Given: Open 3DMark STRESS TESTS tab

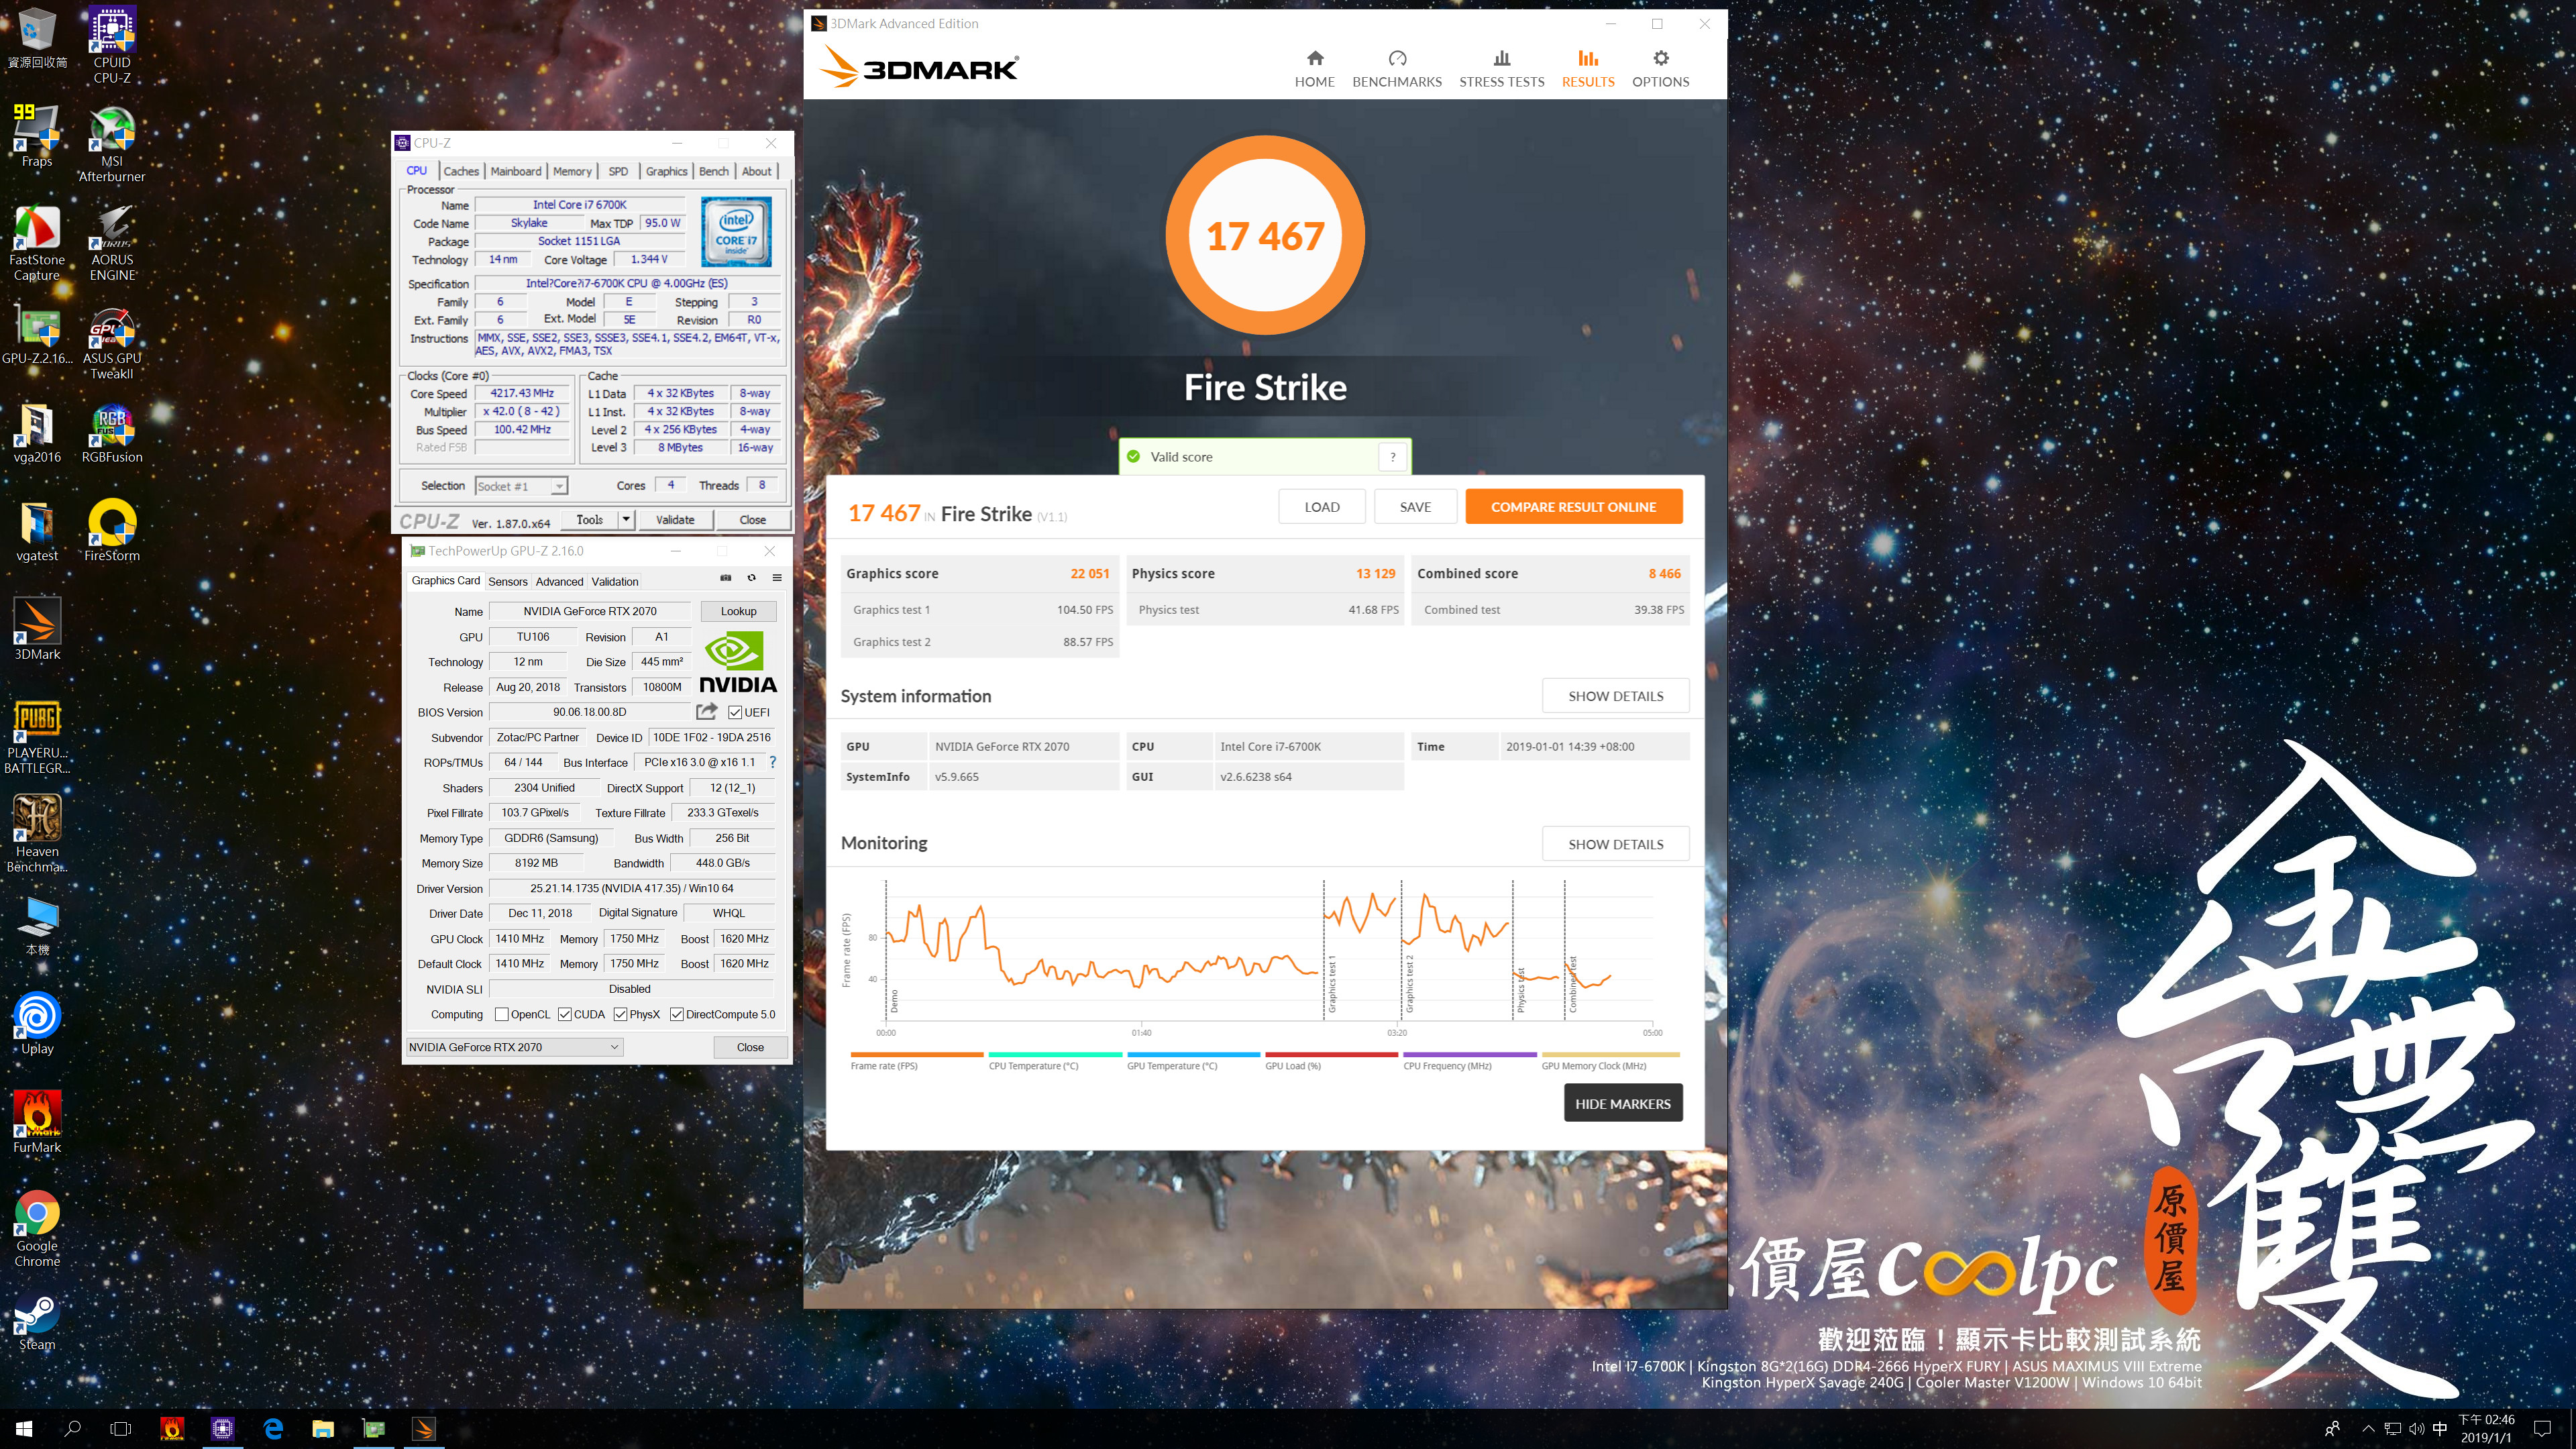Looking at the screenshot, I should coord(1501,69).
